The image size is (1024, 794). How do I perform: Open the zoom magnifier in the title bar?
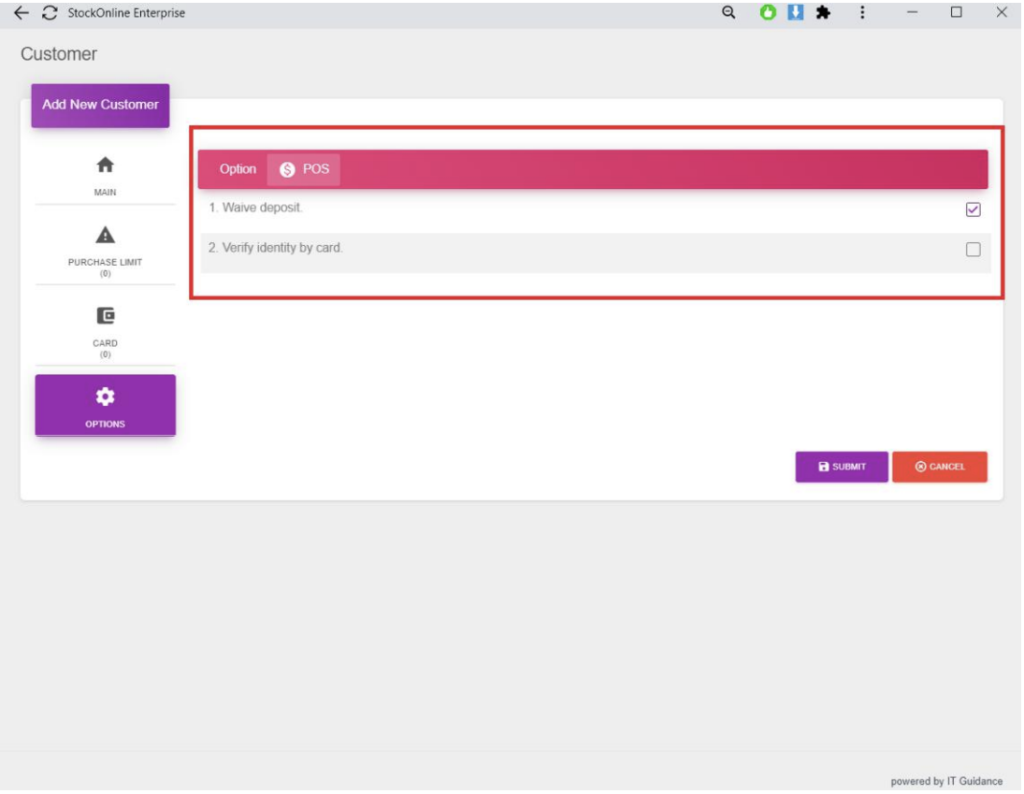click(729, 13)
